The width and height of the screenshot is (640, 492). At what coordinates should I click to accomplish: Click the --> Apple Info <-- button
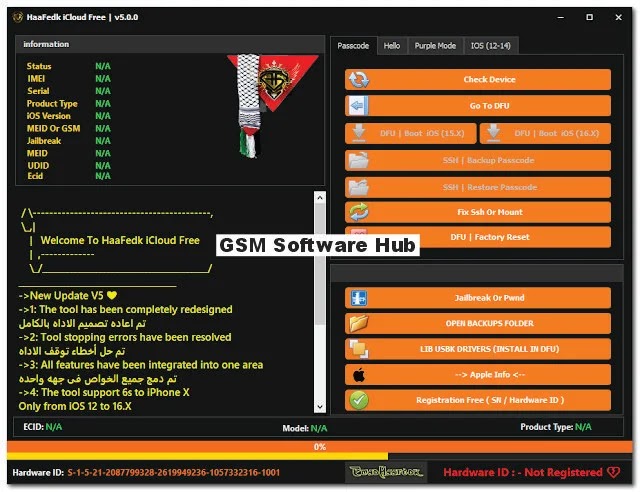pos(478,375)
